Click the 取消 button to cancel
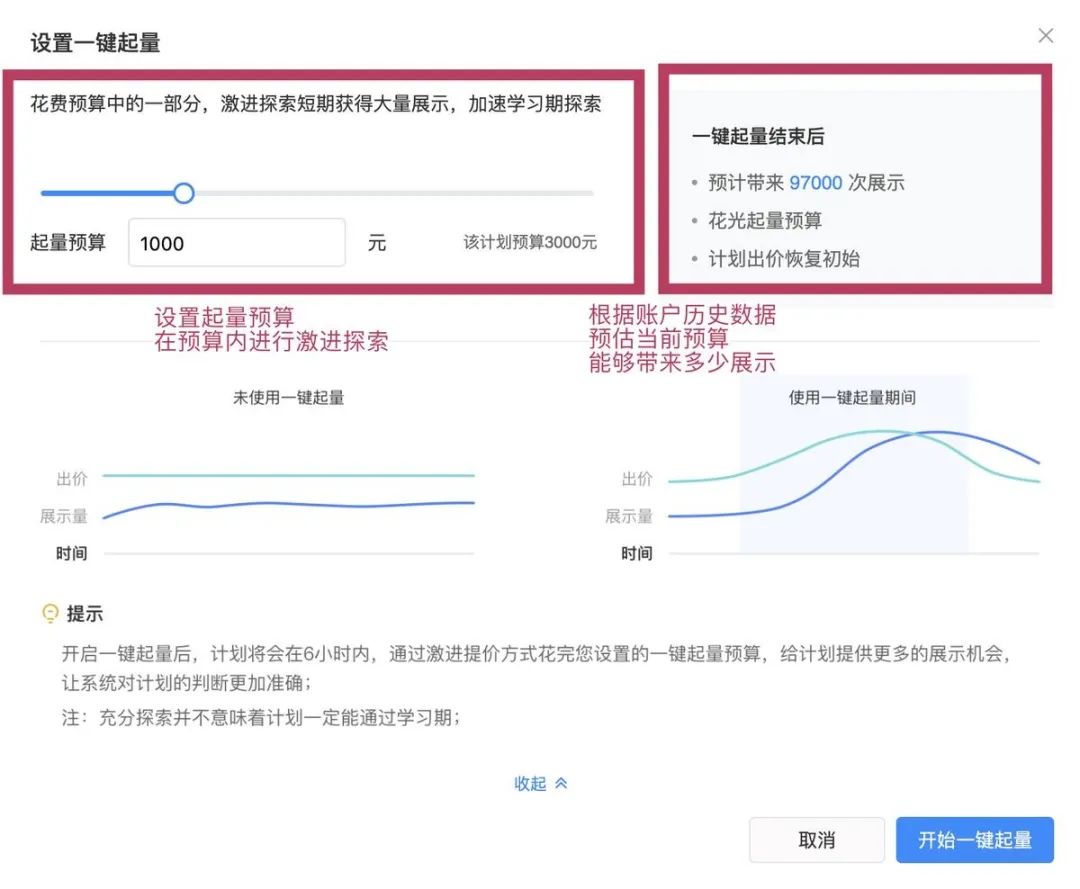This screenshot has width=1080, height=889. 816,840
